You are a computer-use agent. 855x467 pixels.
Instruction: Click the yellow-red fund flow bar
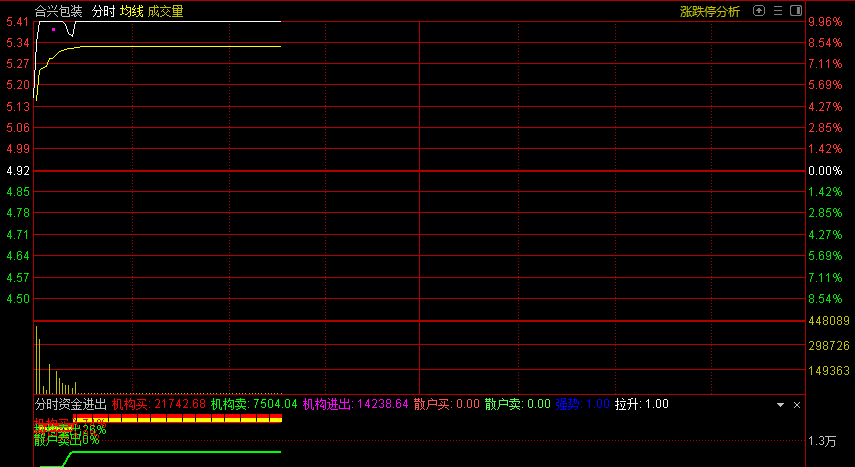click(178, 419)
